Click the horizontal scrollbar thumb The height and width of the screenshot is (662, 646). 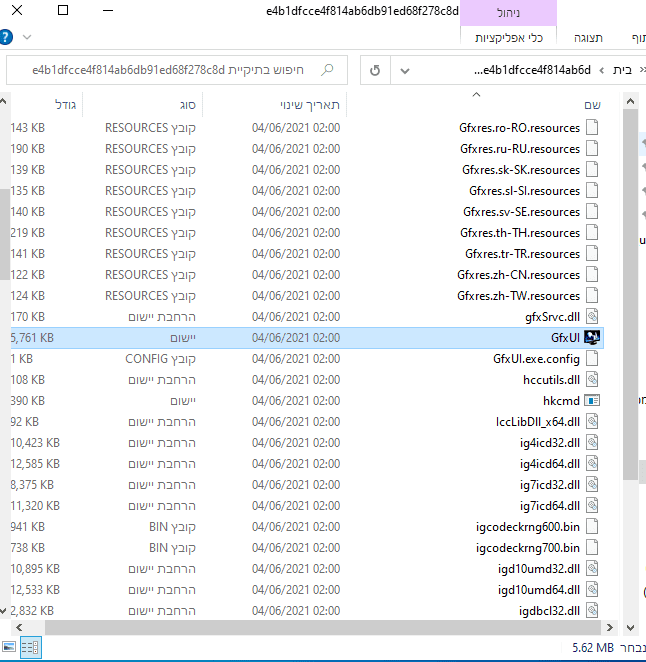click(x=323, y=627)
